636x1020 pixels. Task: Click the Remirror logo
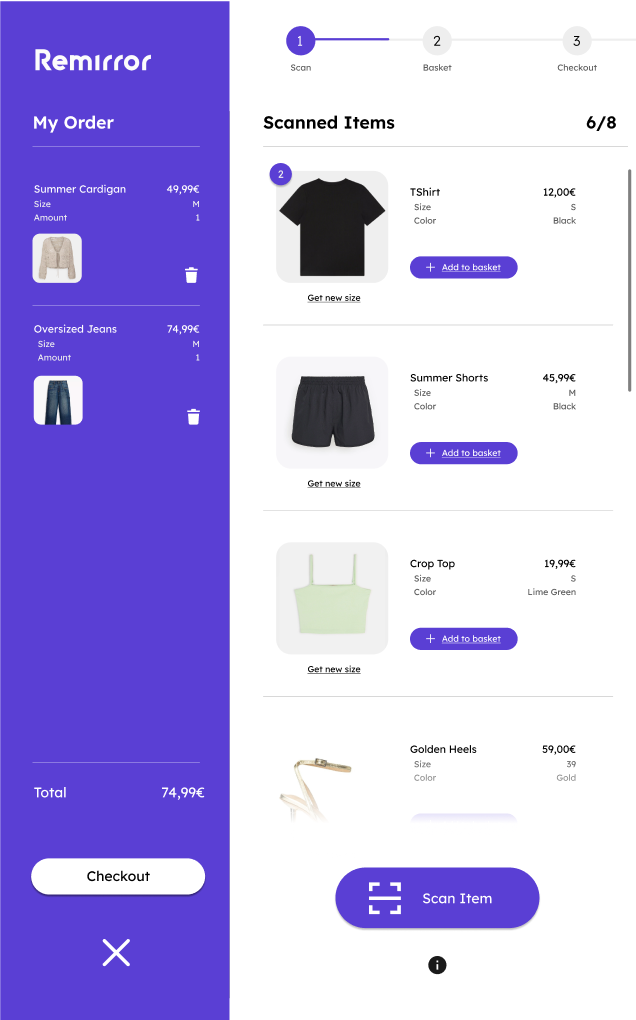coord(92,60)
